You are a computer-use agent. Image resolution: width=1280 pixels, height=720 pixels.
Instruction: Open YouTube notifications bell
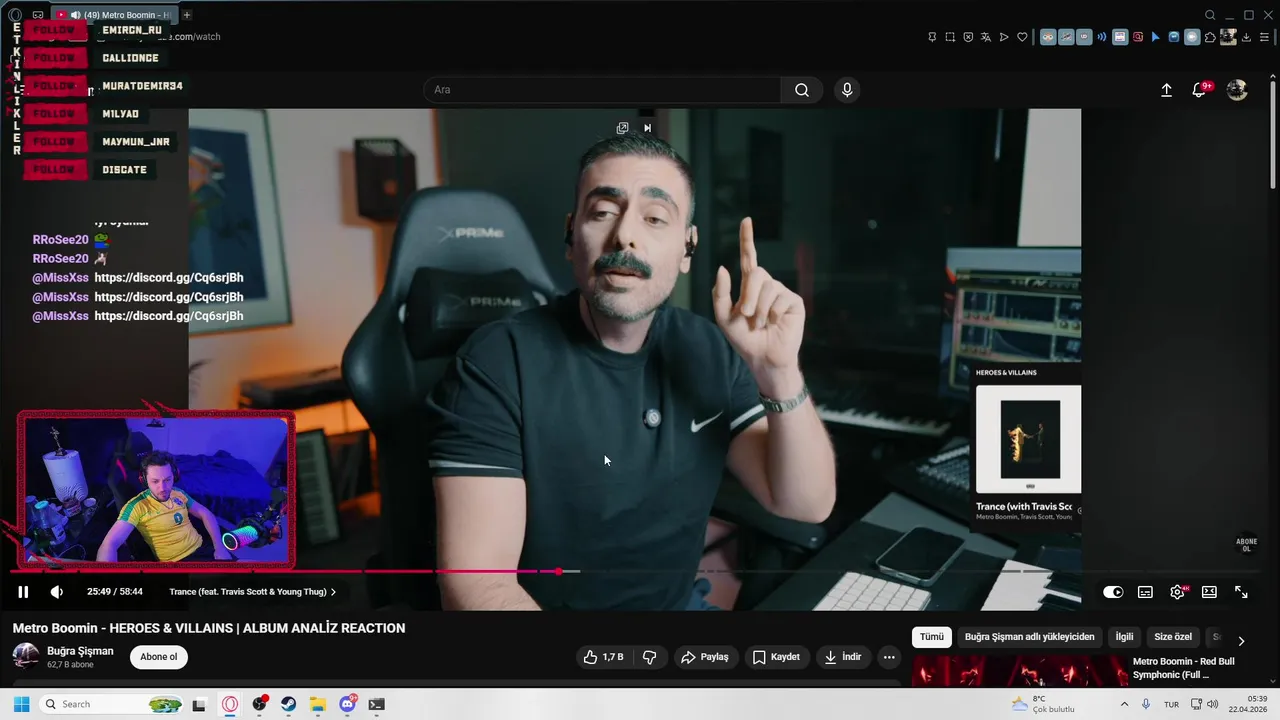(1199, 90)
